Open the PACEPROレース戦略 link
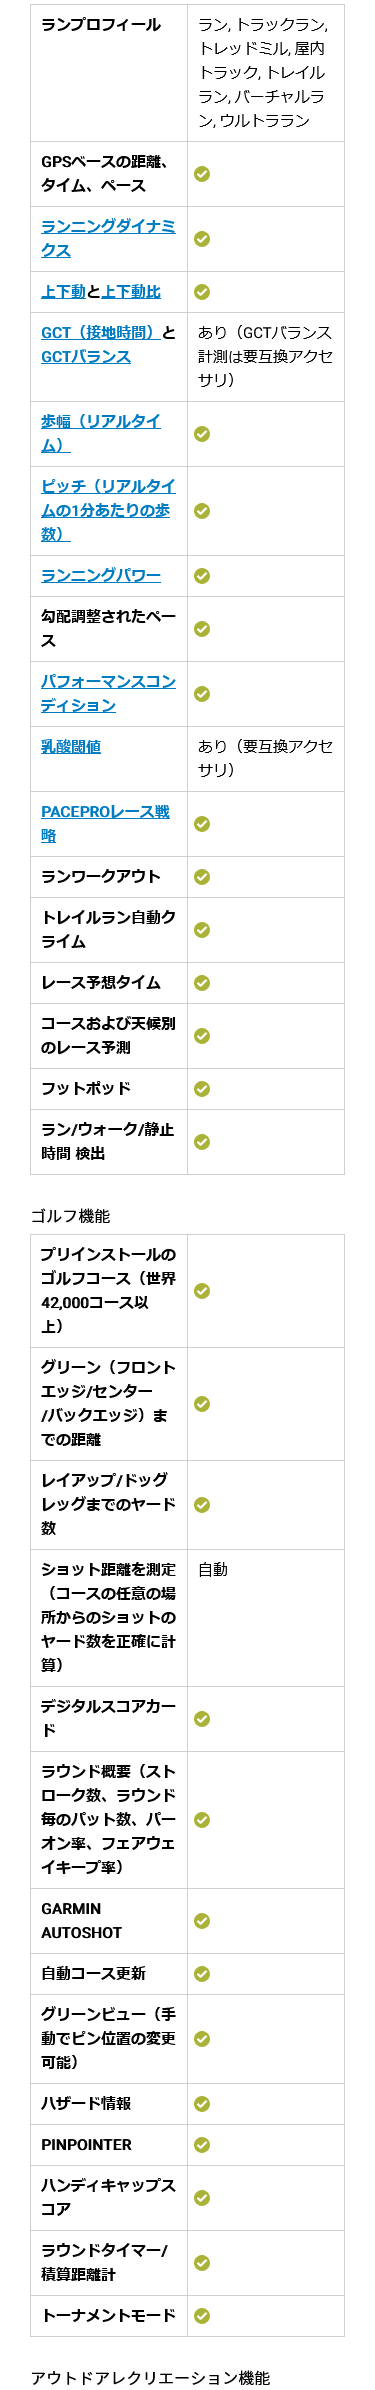This screenshot has height=2390, width=375. click(x=105, y=823)
